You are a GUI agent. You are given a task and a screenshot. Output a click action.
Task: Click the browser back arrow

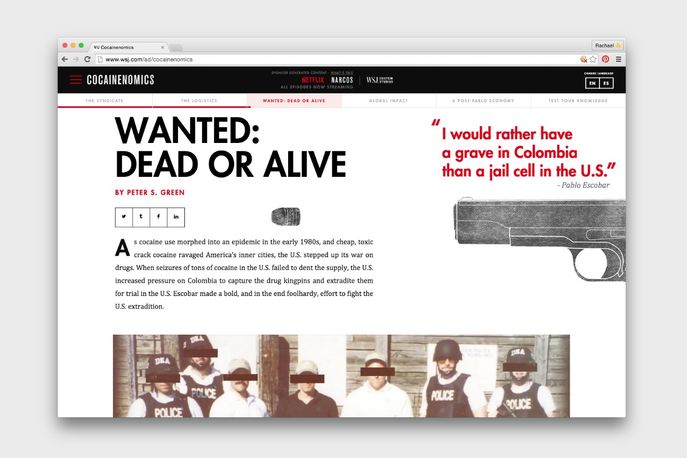[x=65, y=59]
